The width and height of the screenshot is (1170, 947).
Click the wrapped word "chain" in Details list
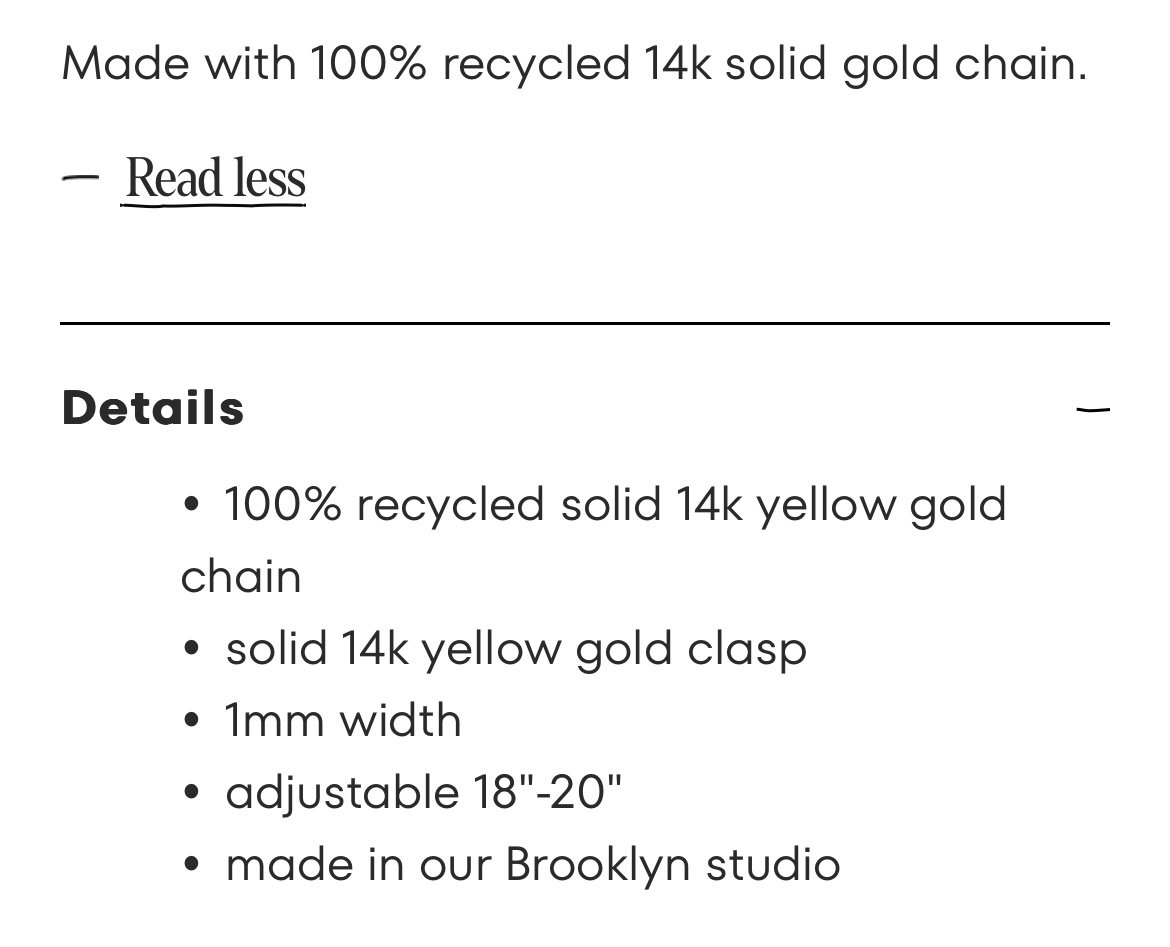[241, 576]
